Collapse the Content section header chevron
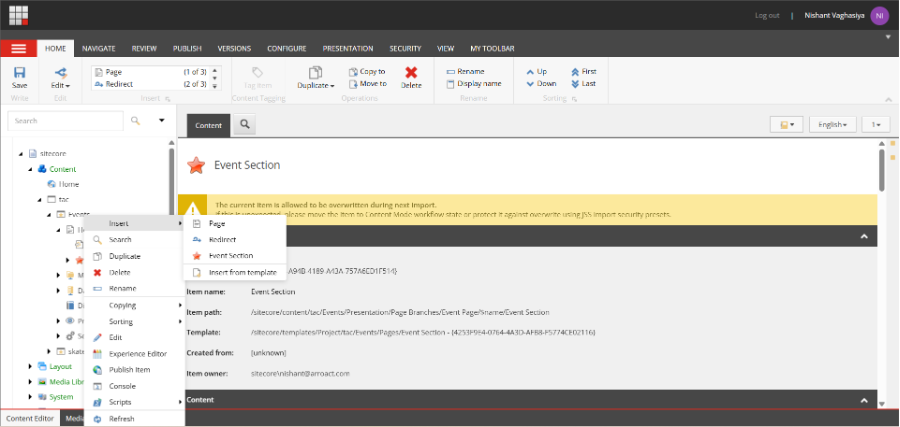 tap(864, 400)
